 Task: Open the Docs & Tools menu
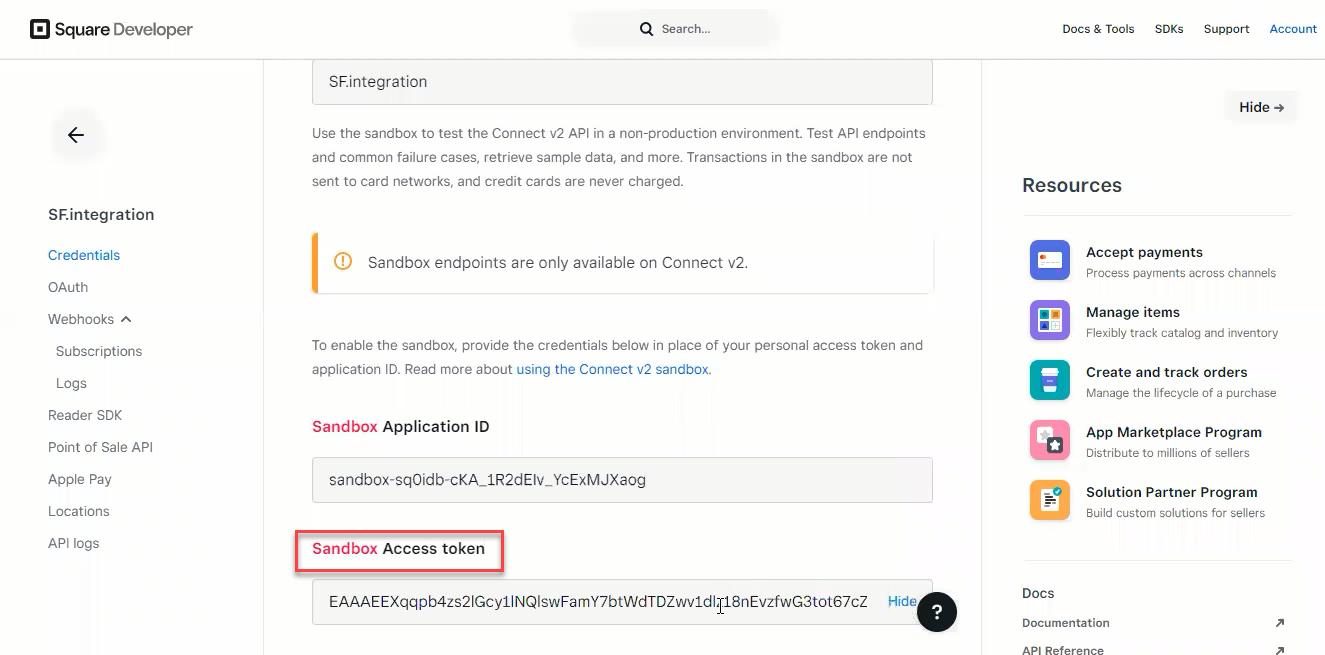coord(1098,29)
